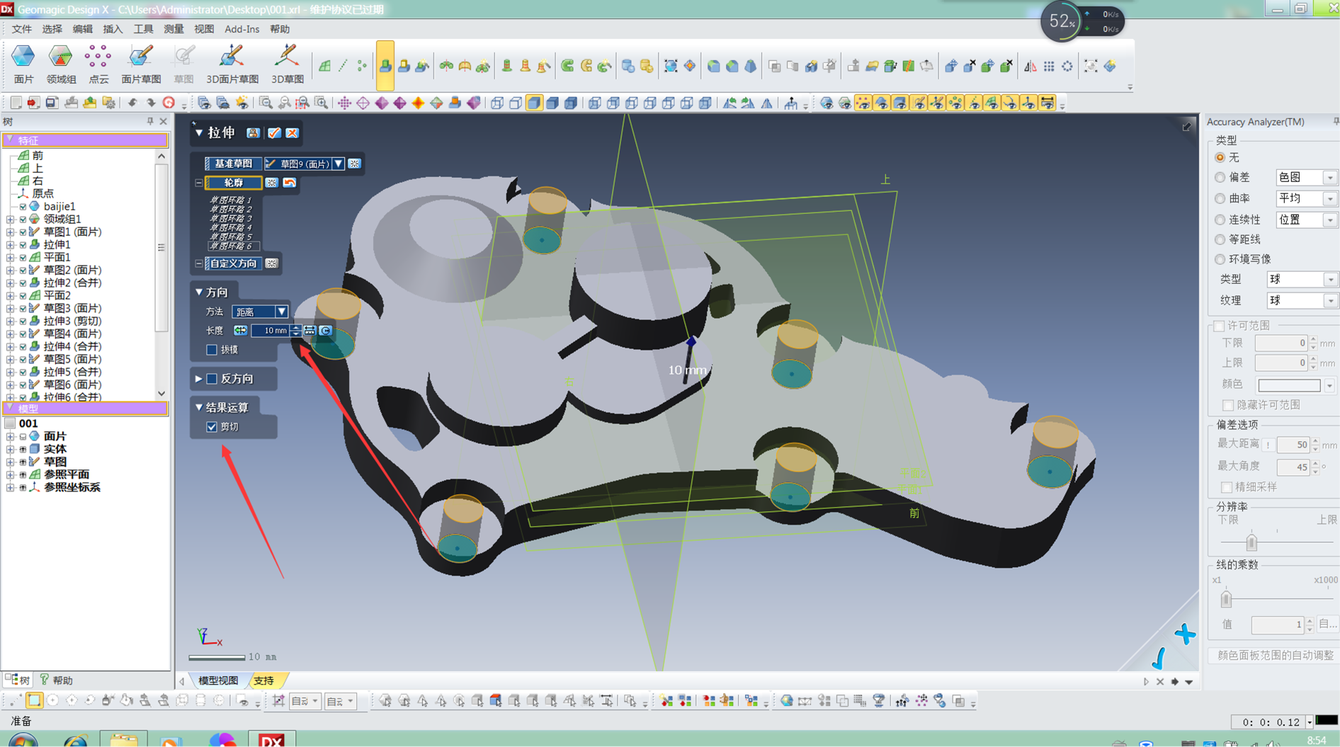1340x747 pixels.
Task: Cancel extrude with the X icon
Action: point(292,133)
